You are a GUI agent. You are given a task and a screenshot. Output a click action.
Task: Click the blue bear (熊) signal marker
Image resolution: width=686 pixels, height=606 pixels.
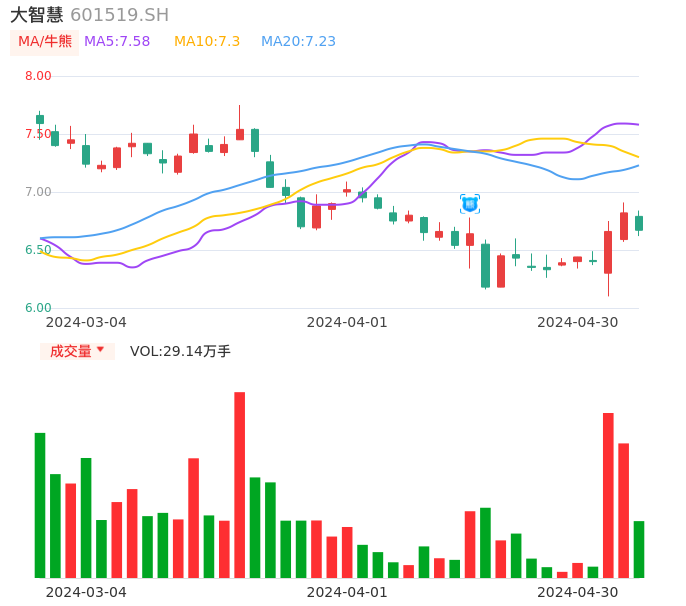point(469,204)
